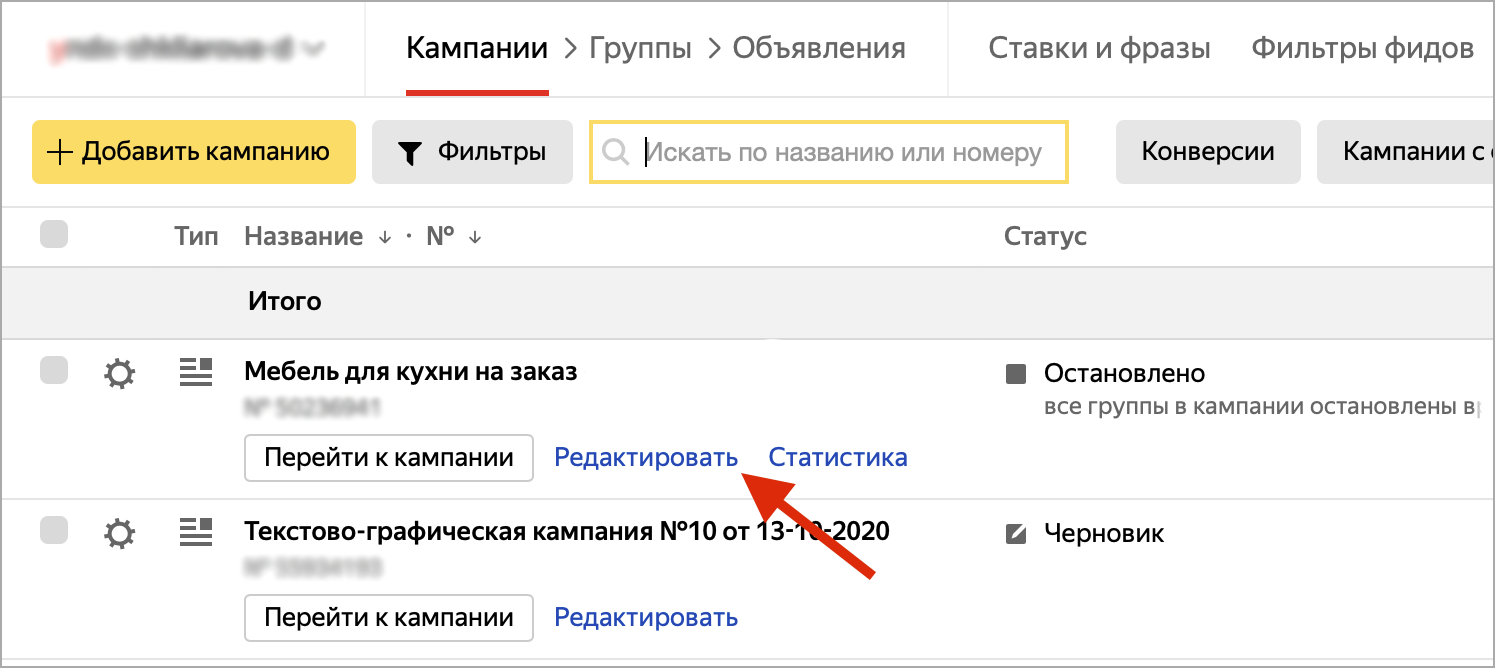Open gear settings for Текстово-графическая кампания №10
This screenshot has height=668, width=1495.
click(119, 534)
